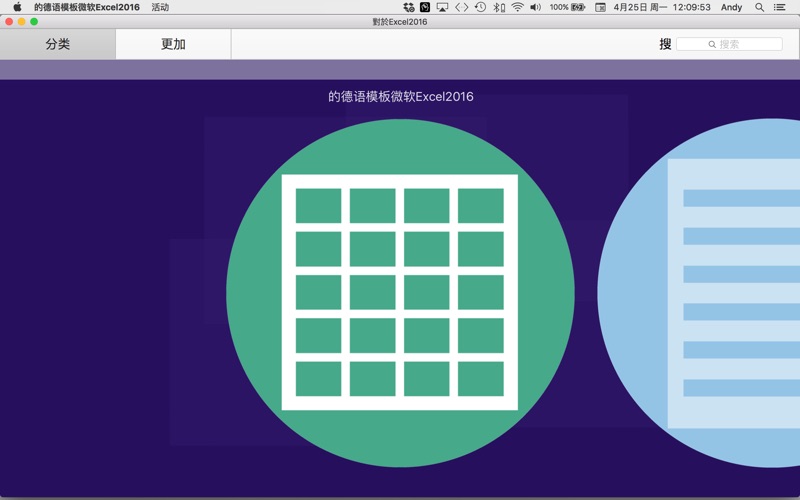Open the volume control menu

click(535, 7)
